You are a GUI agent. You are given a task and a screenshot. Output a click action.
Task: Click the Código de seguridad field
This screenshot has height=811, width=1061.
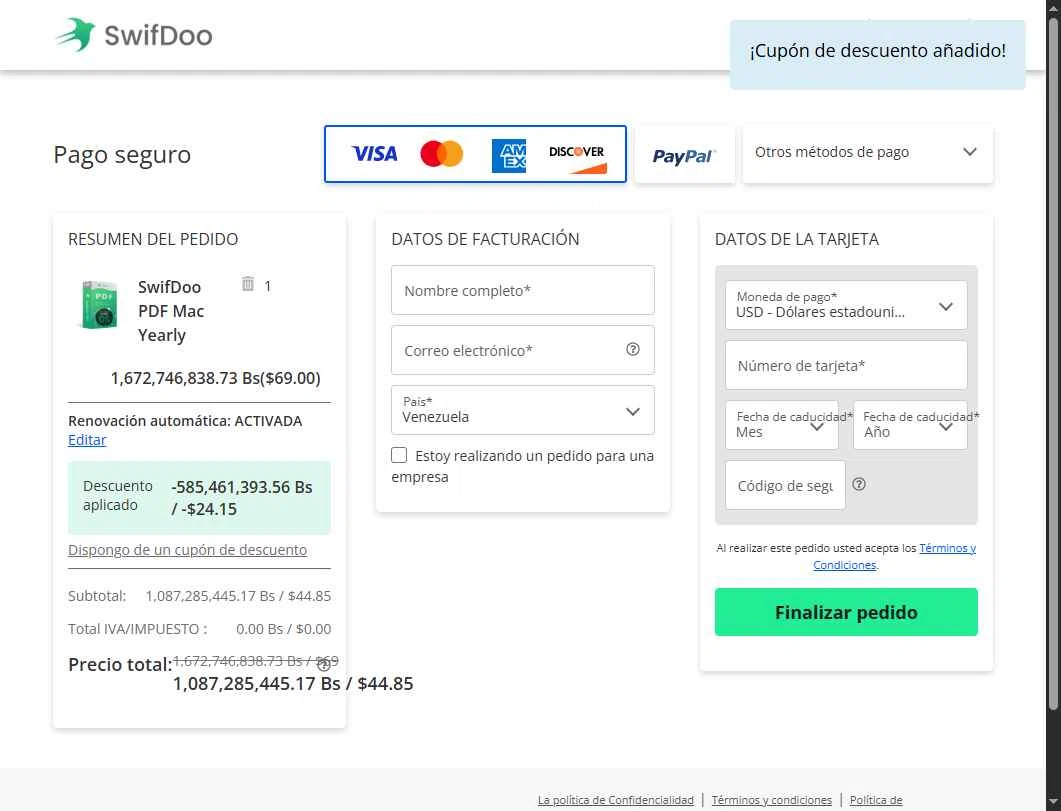[785, 485]
